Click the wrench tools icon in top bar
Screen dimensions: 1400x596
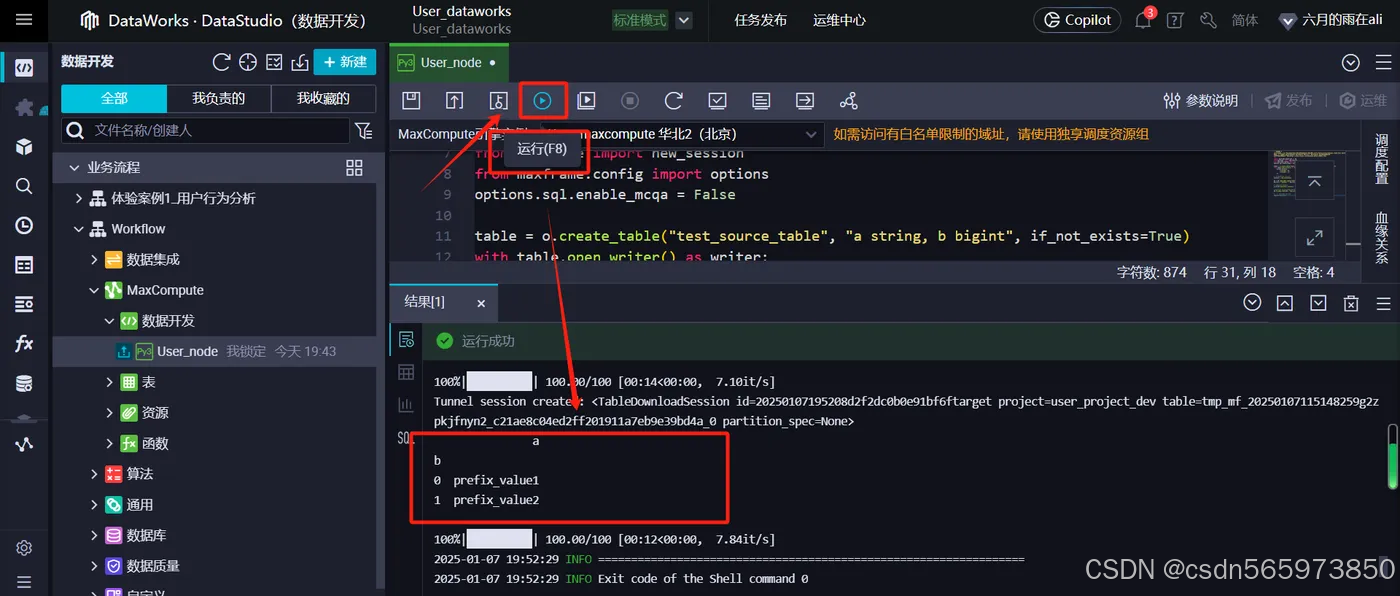(x=1208, y=20)
